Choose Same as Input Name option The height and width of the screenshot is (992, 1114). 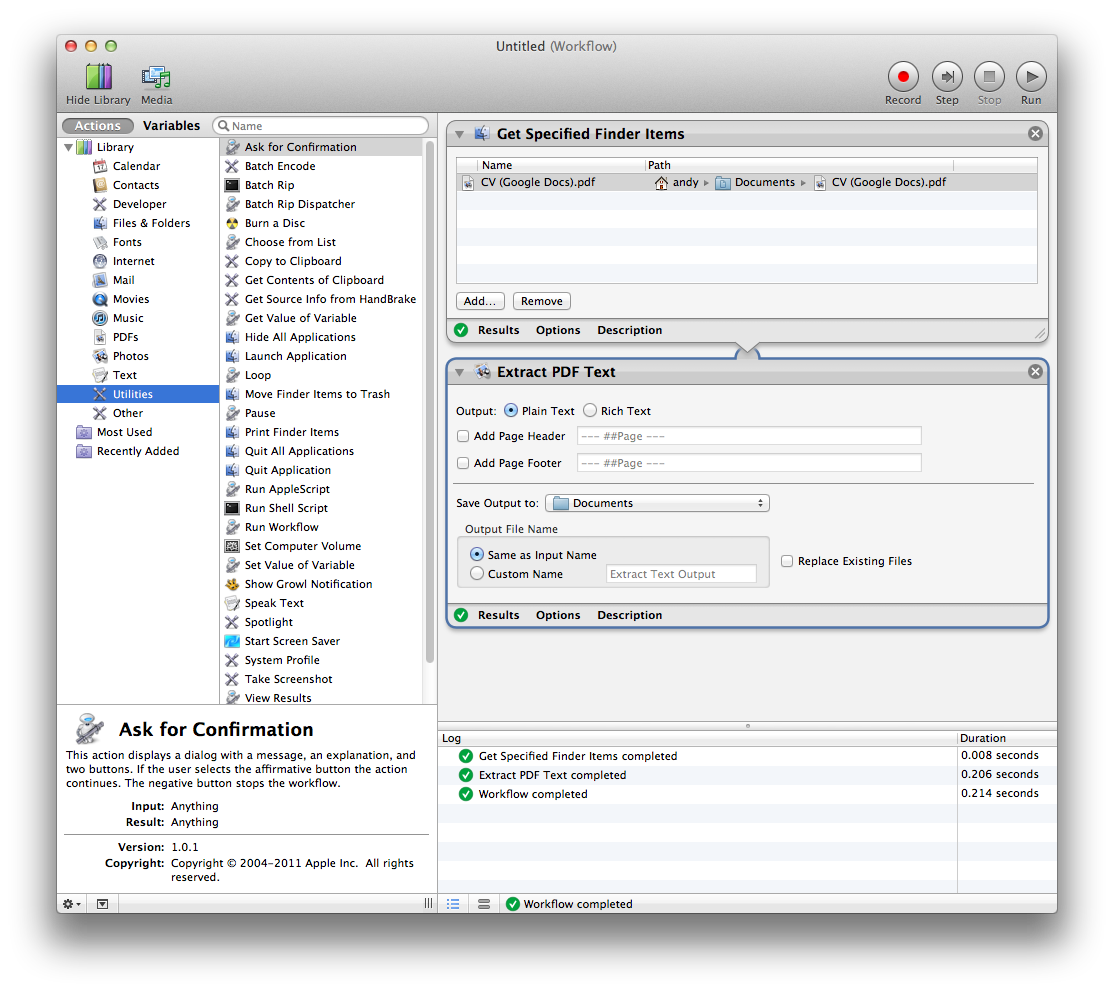point(477,554)
